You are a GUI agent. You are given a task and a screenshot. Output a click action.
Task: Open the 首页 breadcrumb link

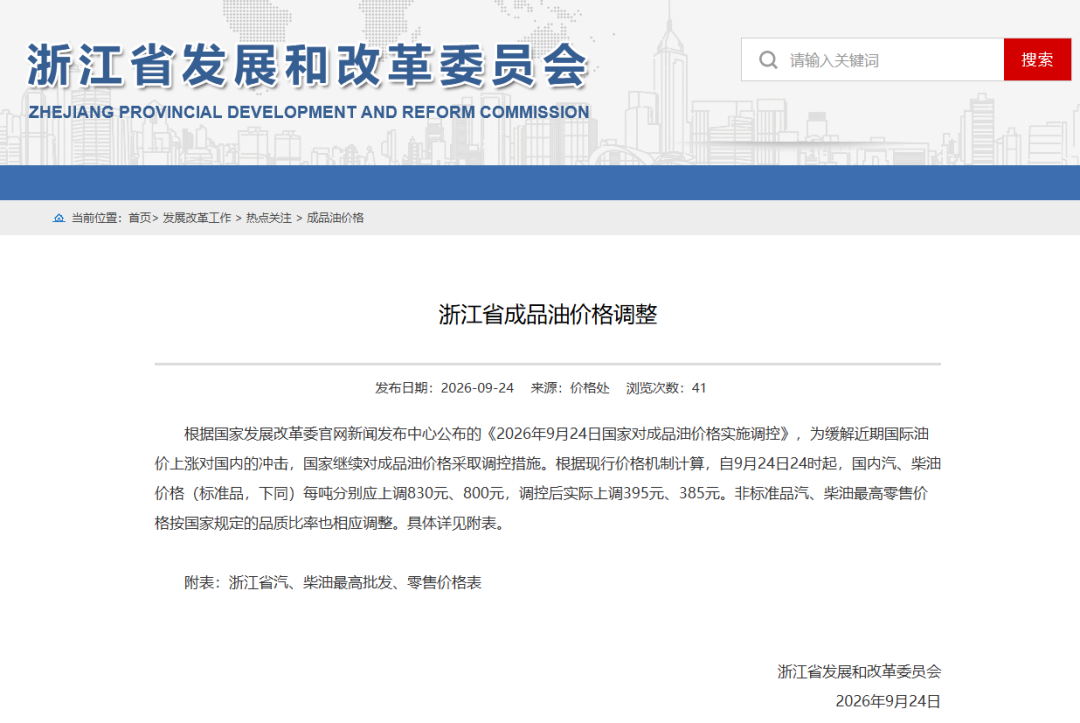pyautogui.click(x=140, y=218)
